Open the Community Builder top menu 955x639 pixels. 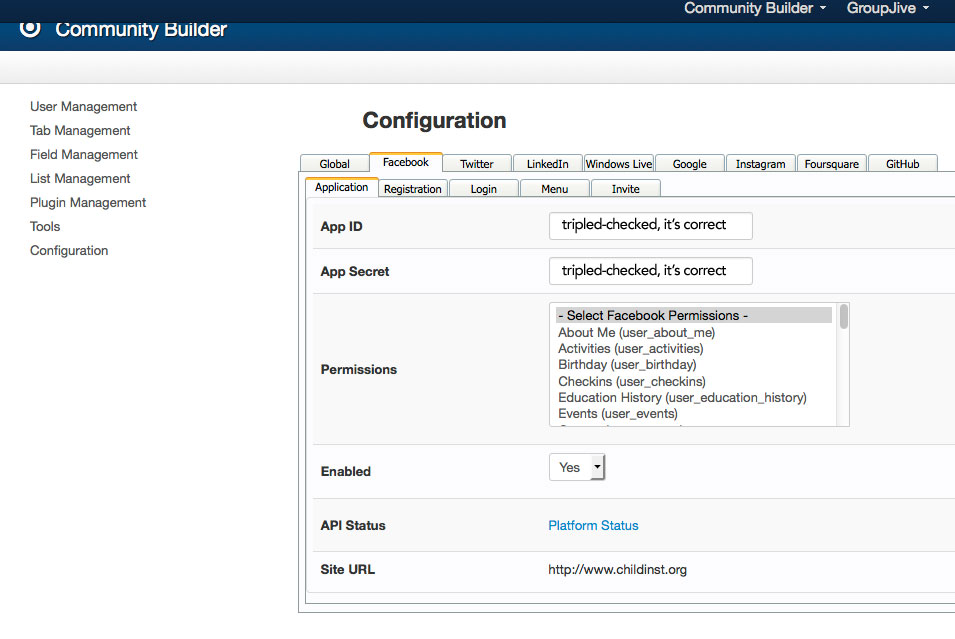tap(755, 9)
